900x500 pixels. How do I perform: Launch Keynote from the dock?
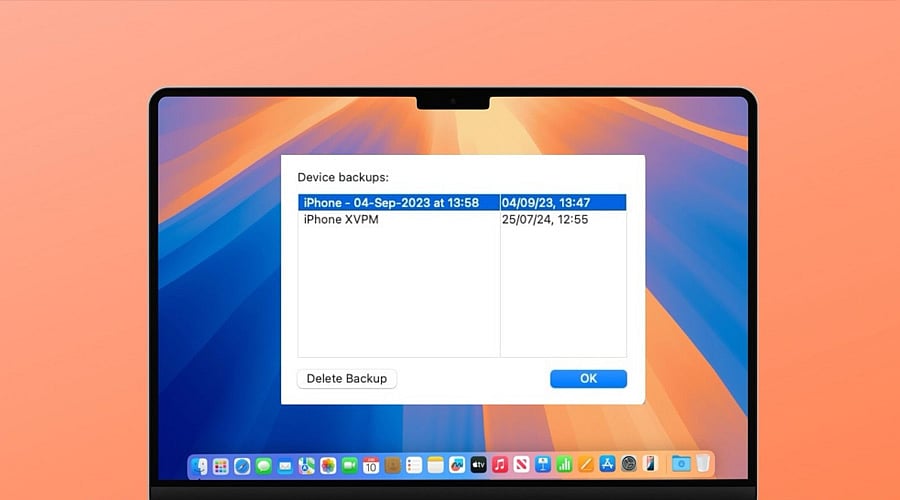[543, 466]
